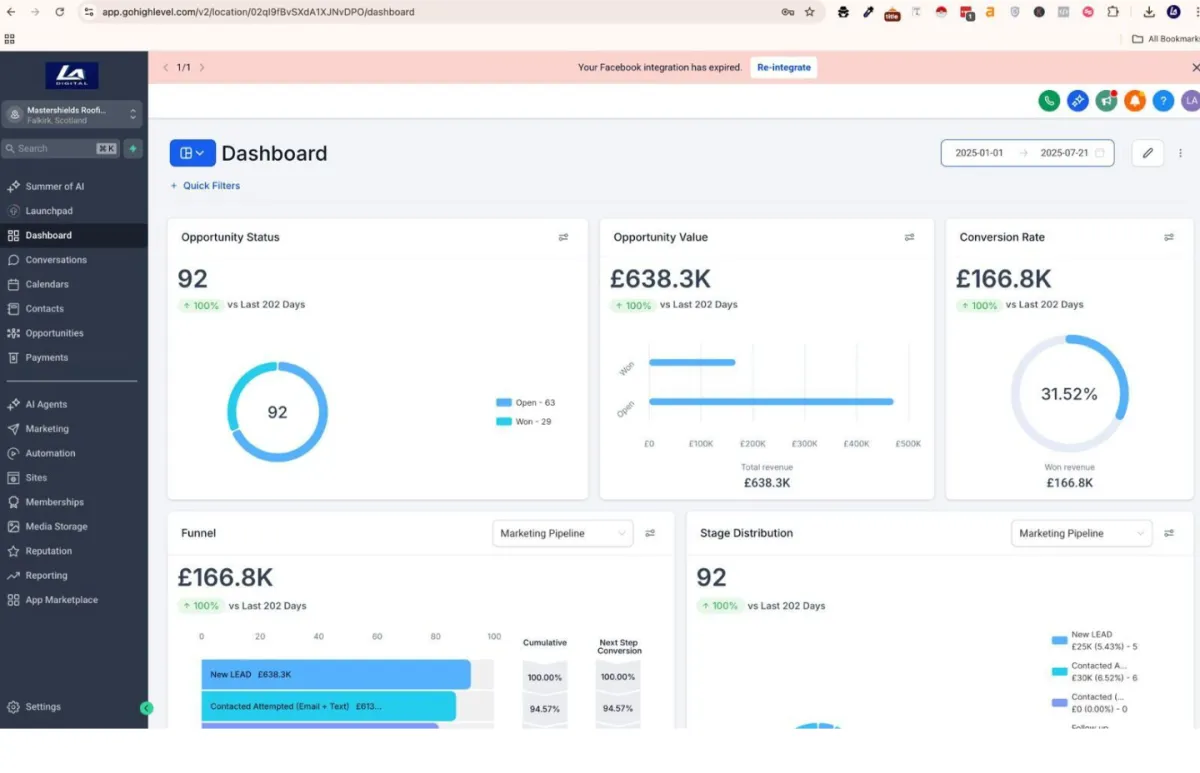
Task: Click the end date 2025-07-21
Action: click(1064, 153)
